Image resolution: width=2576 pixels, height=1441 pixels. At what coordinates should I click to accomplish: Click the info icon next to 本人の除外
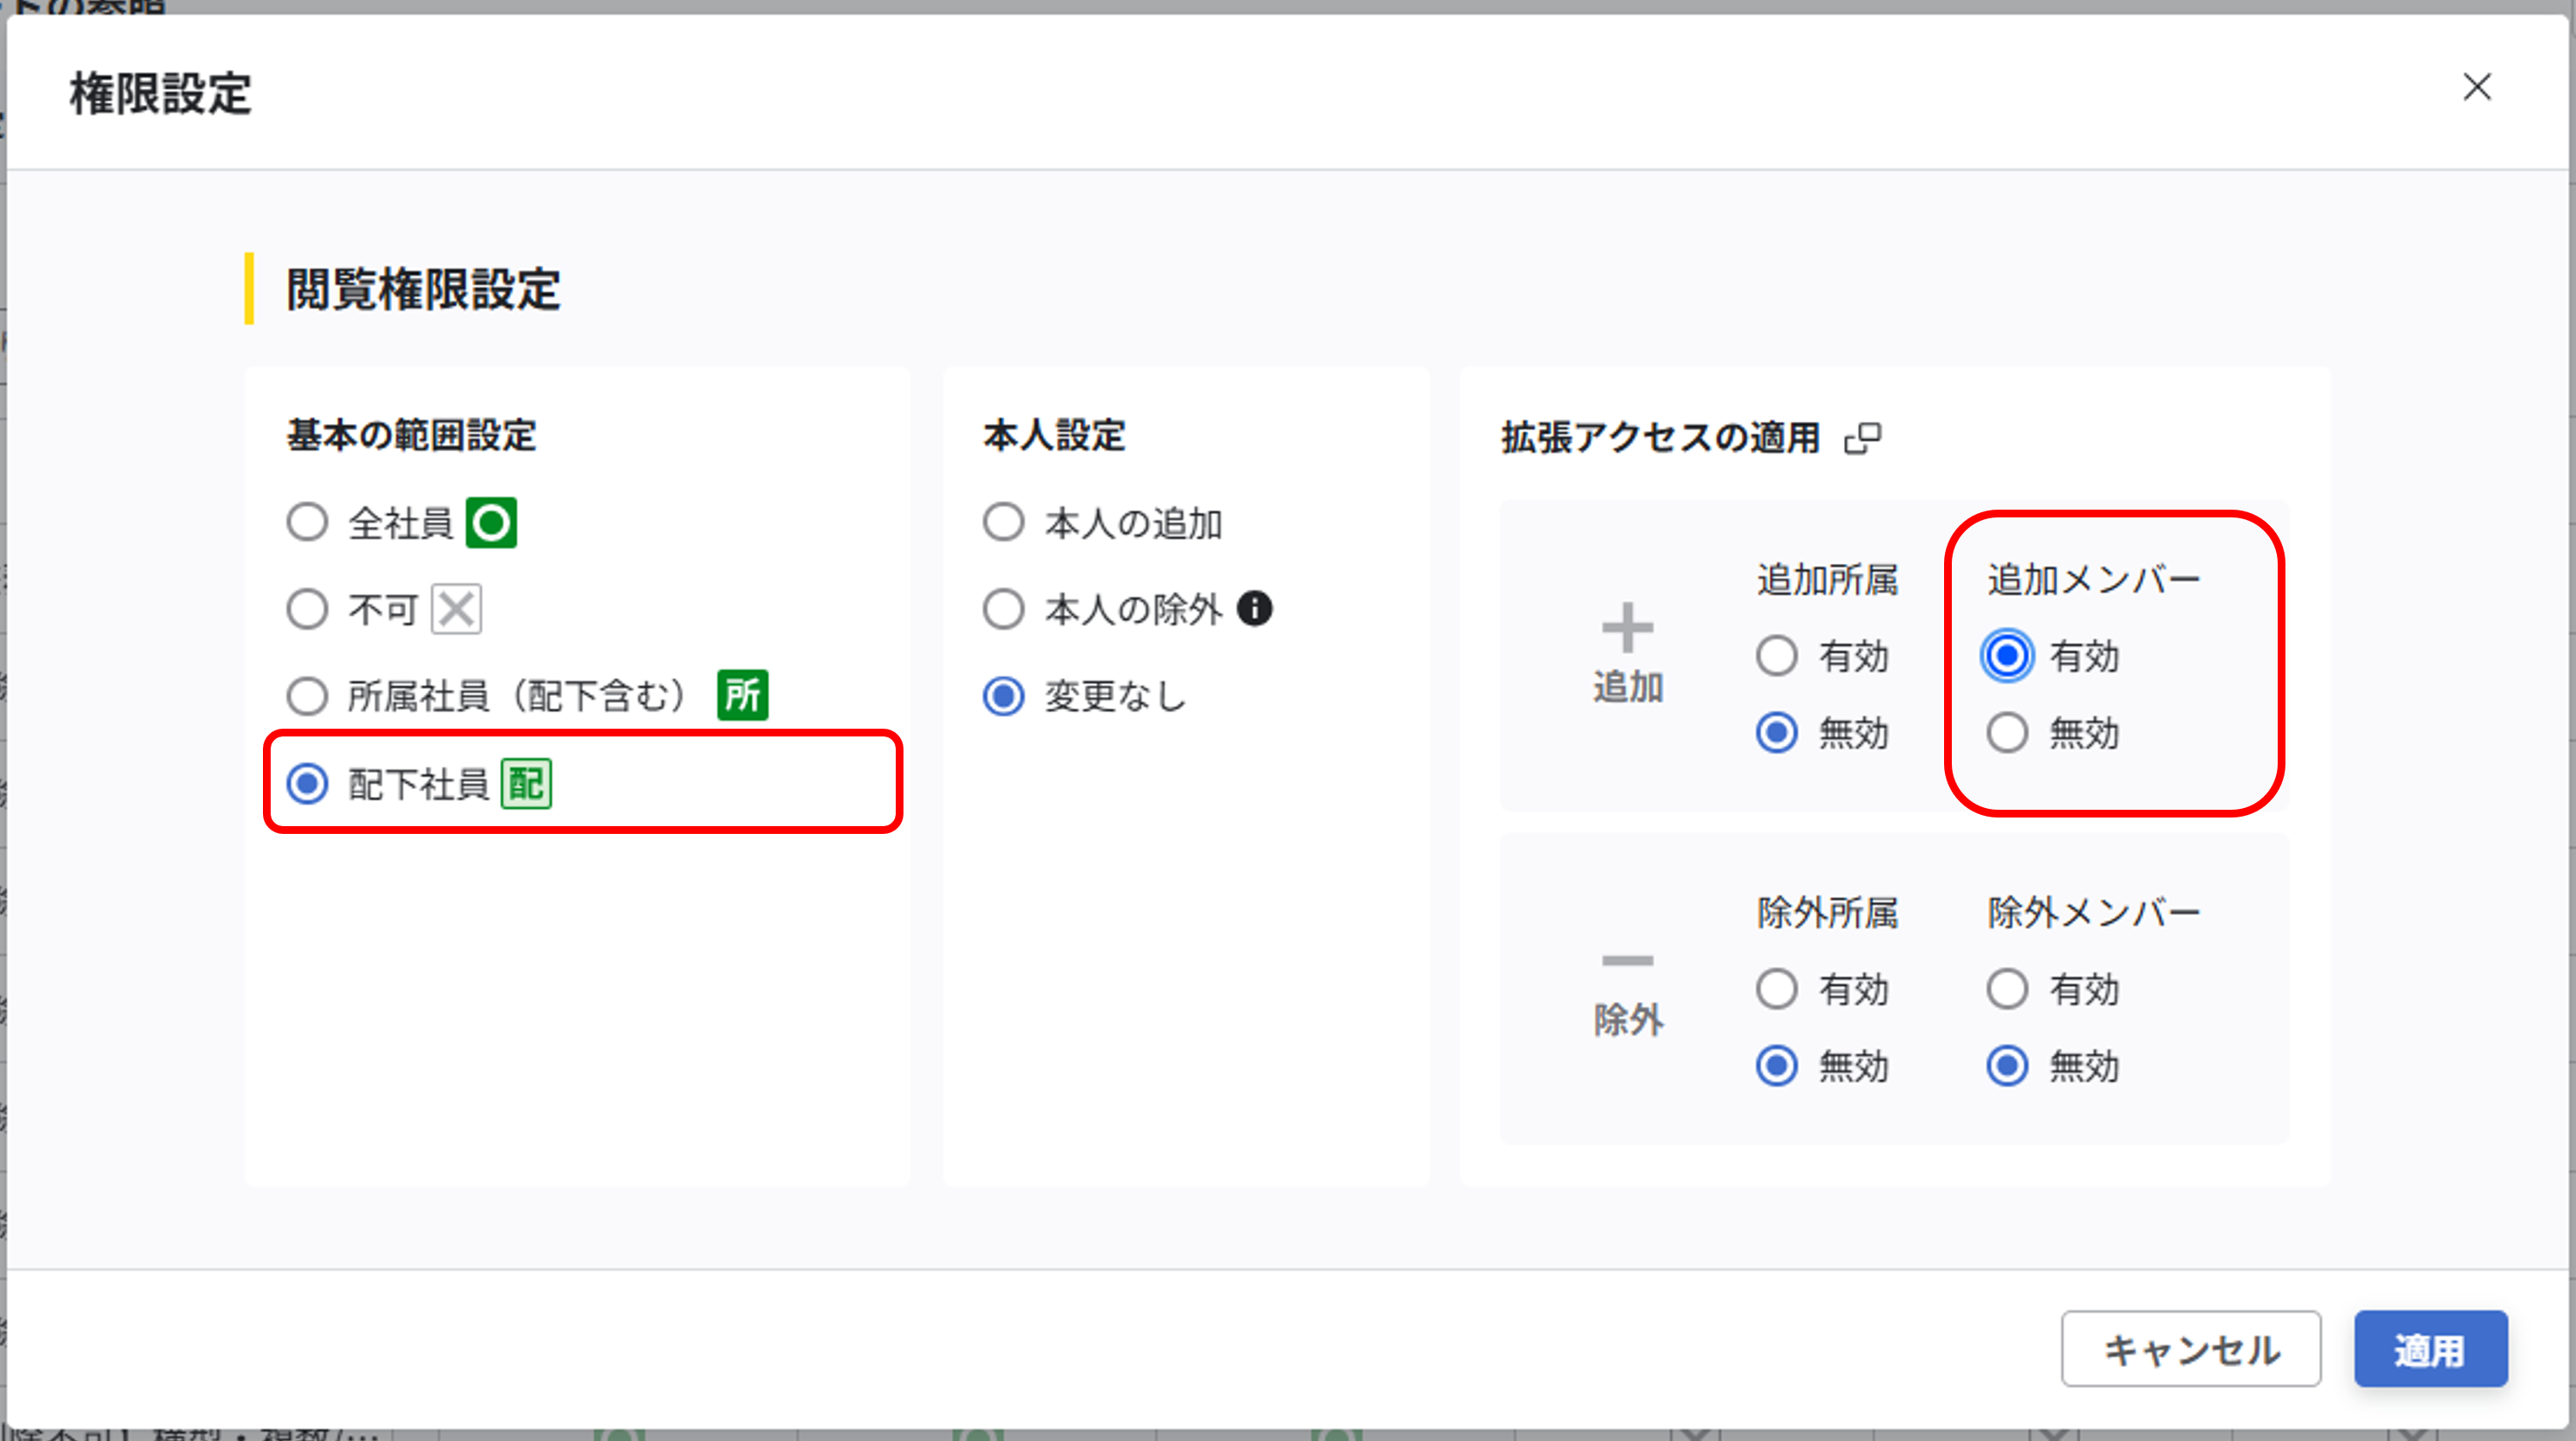point(1255,608)
